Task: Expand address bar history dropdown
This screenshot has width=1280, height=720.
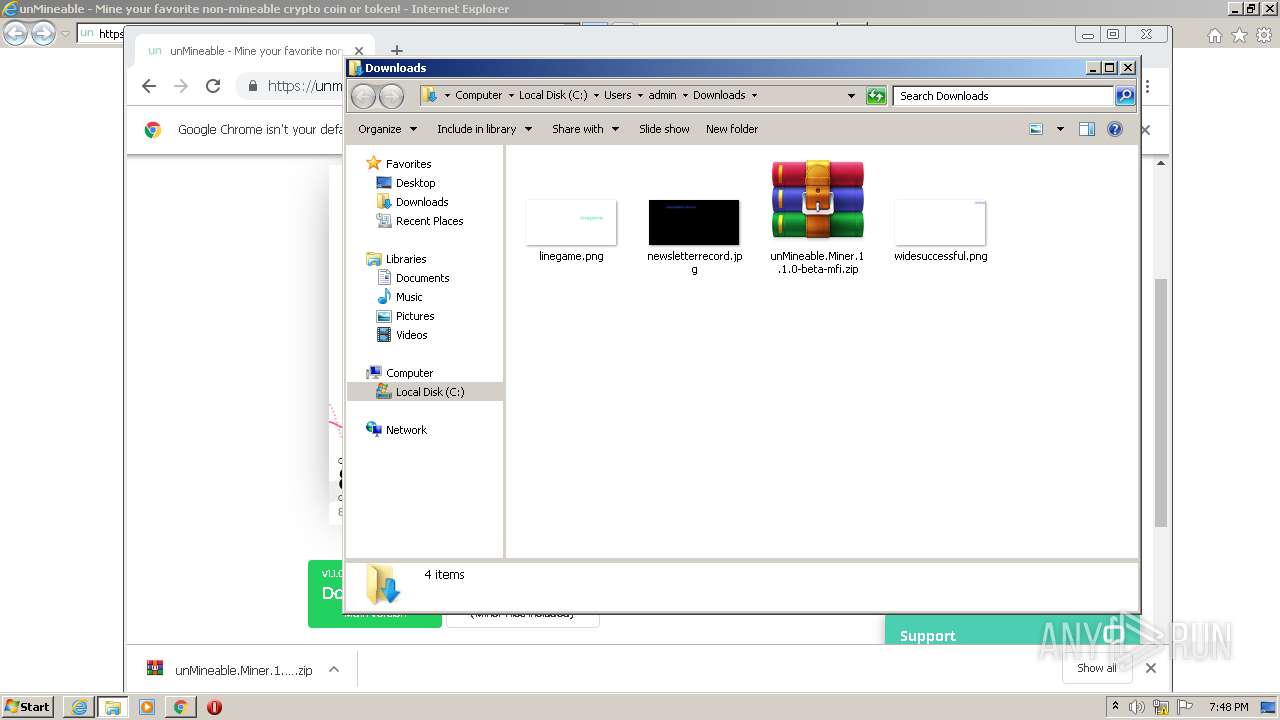Action: pos(851,96)
